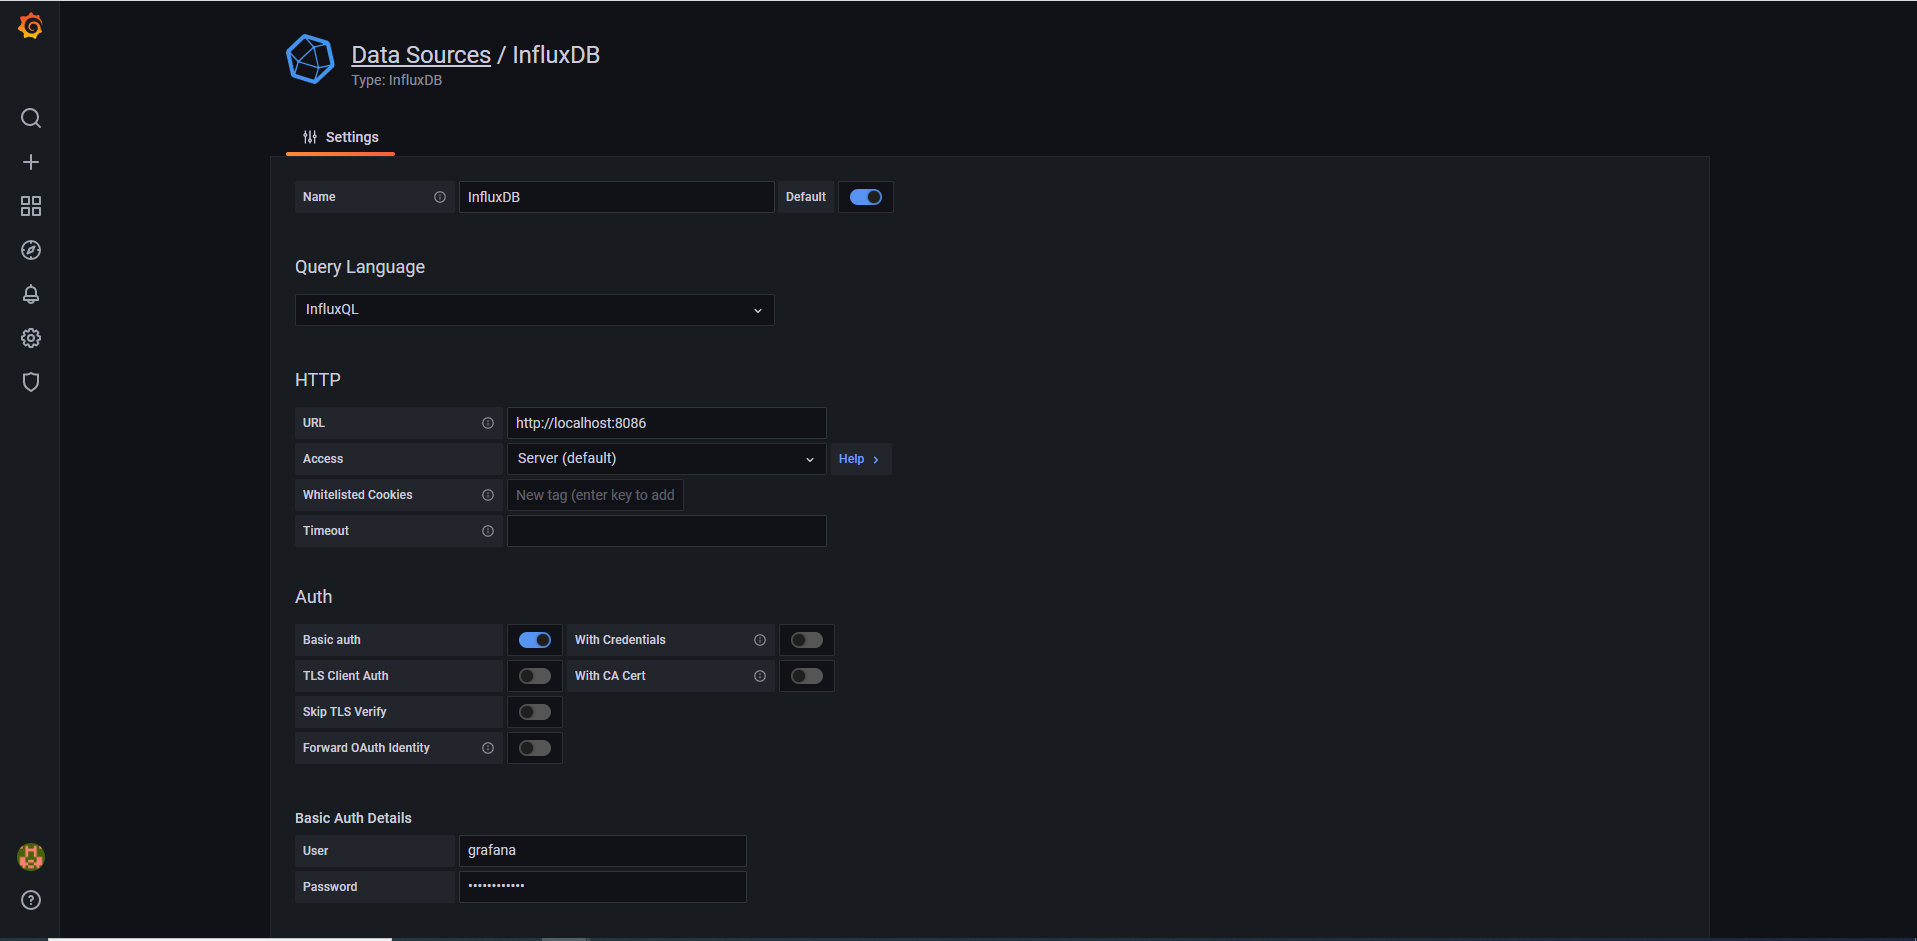Follow the Data Sources breadcrumb link
This screenshot has height=941, width=1917.
pyautogui.click(x=421, y=55)
